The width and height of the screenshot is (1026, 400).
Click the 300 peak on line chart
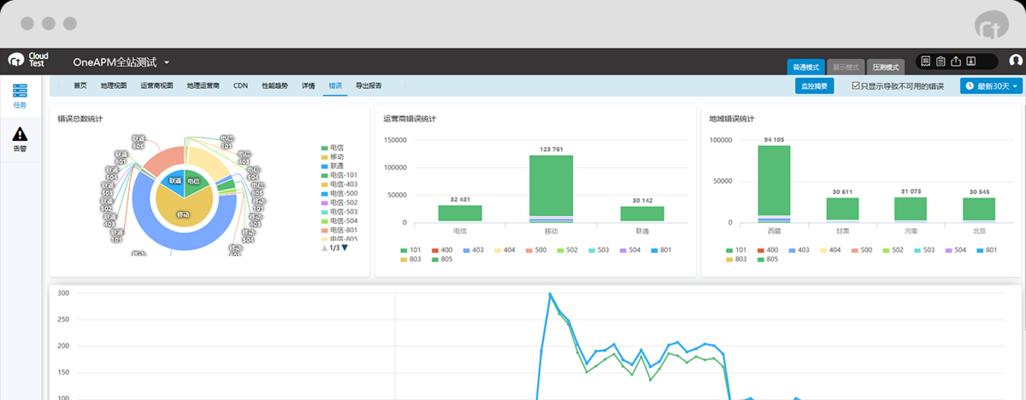550,294
